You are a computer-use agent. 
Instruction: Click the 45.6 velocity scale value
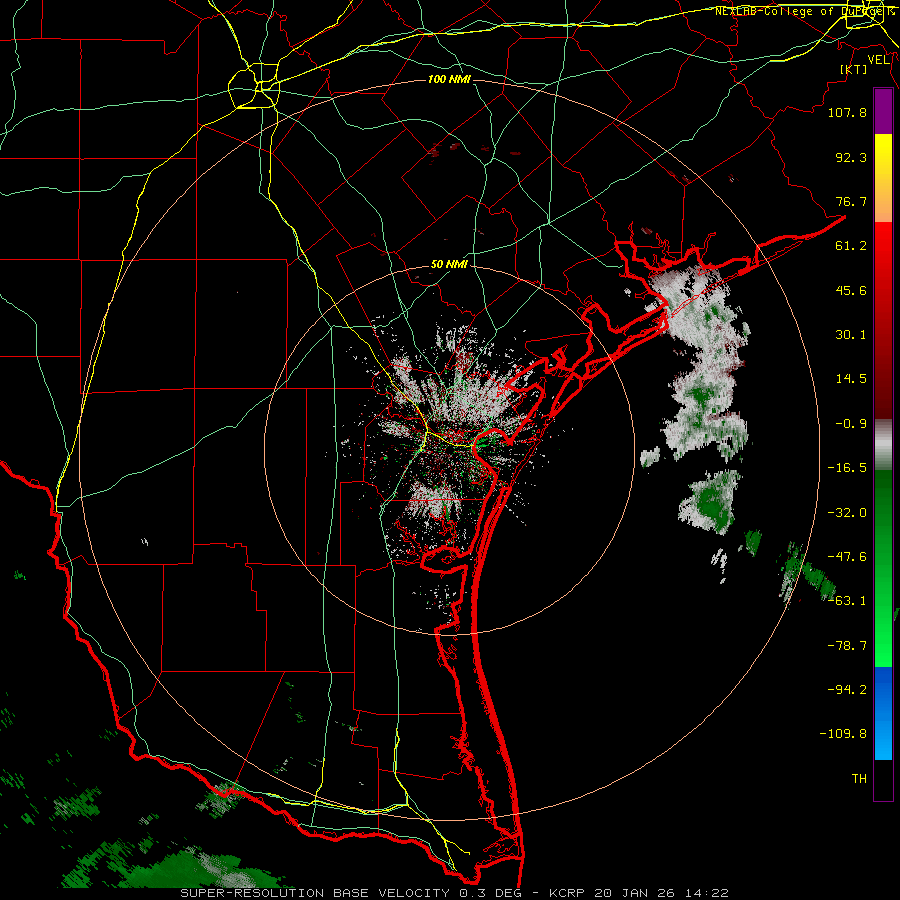[851, 290]
